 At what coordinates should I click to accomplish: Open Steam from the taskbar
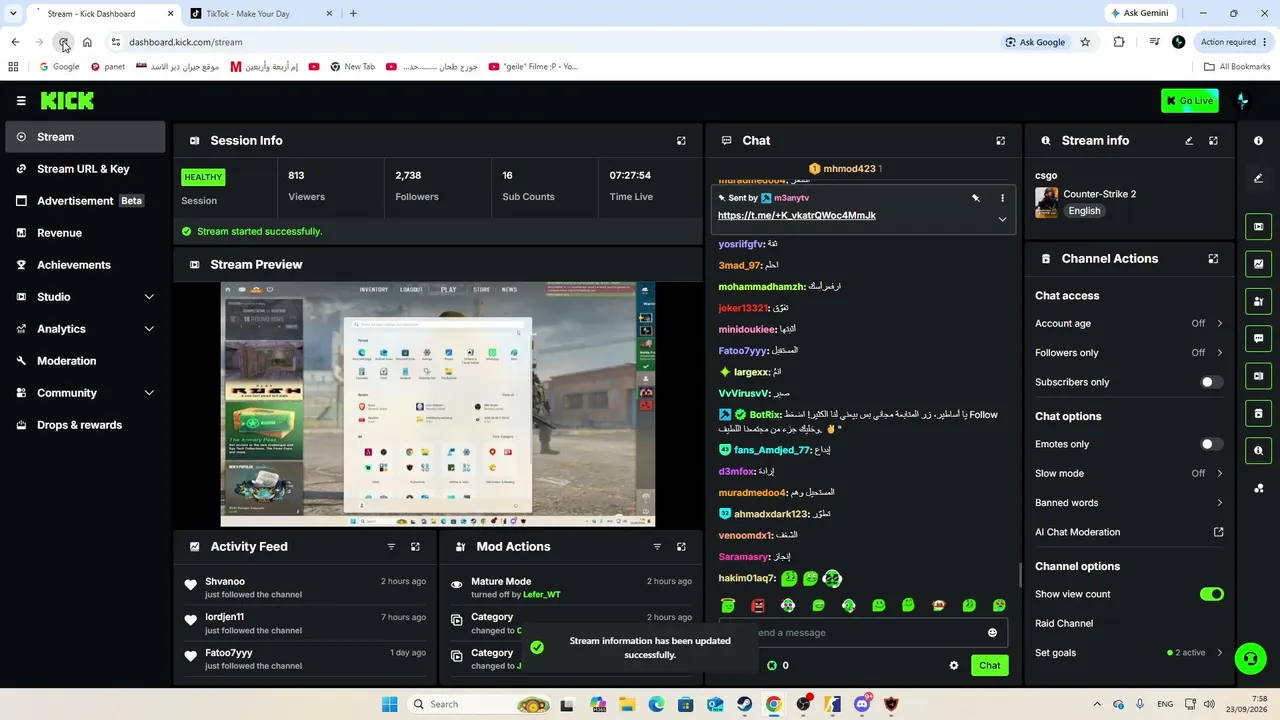(x=745, y=704)
